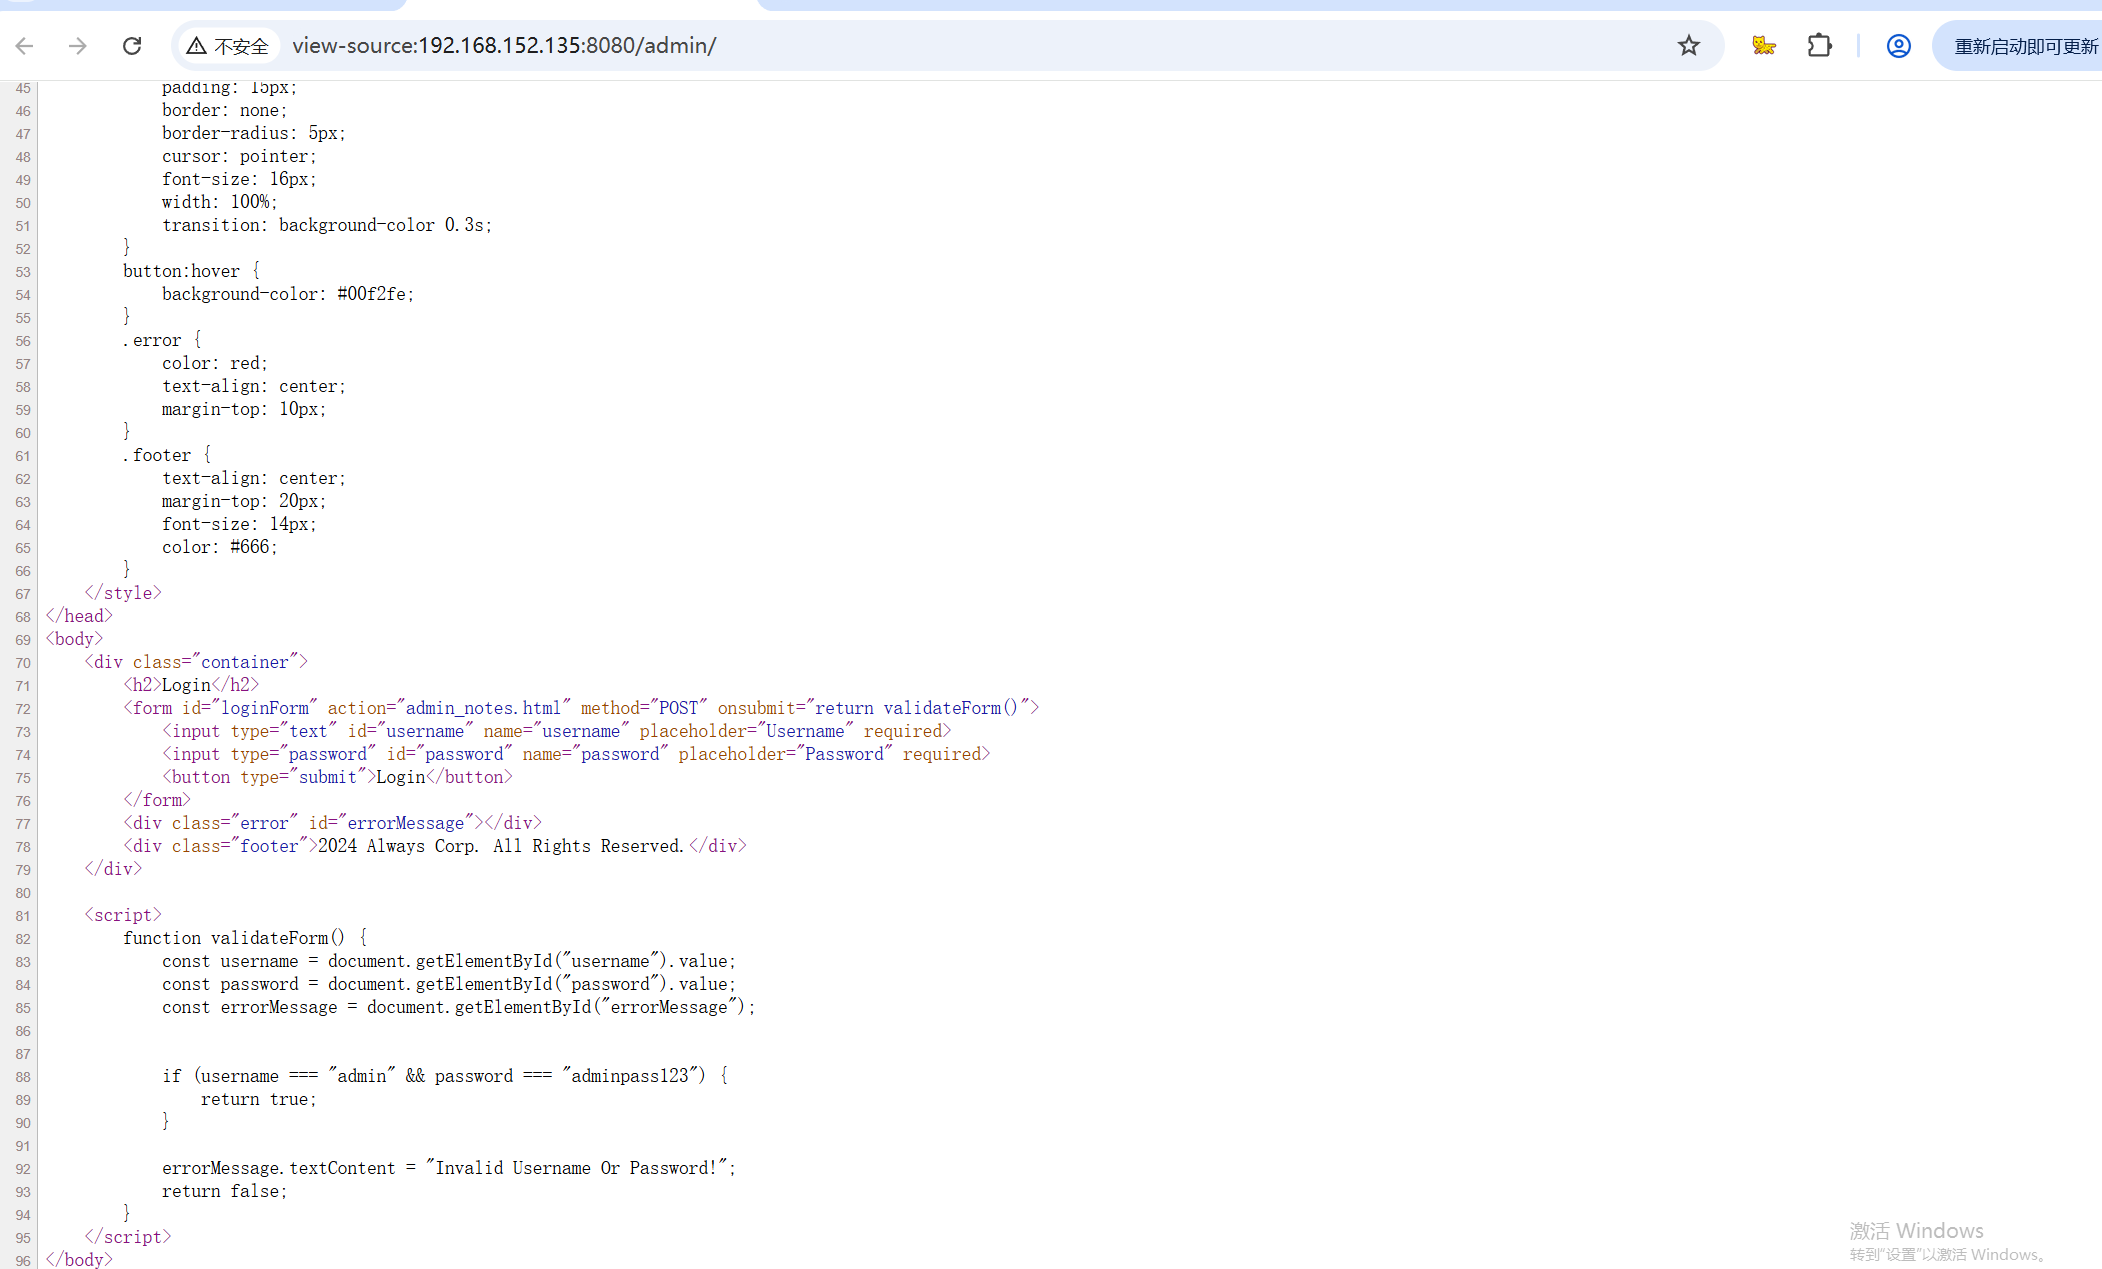Click the footer copyright text line
This screenshot has width=2102, height=1269.
[500, 846]
